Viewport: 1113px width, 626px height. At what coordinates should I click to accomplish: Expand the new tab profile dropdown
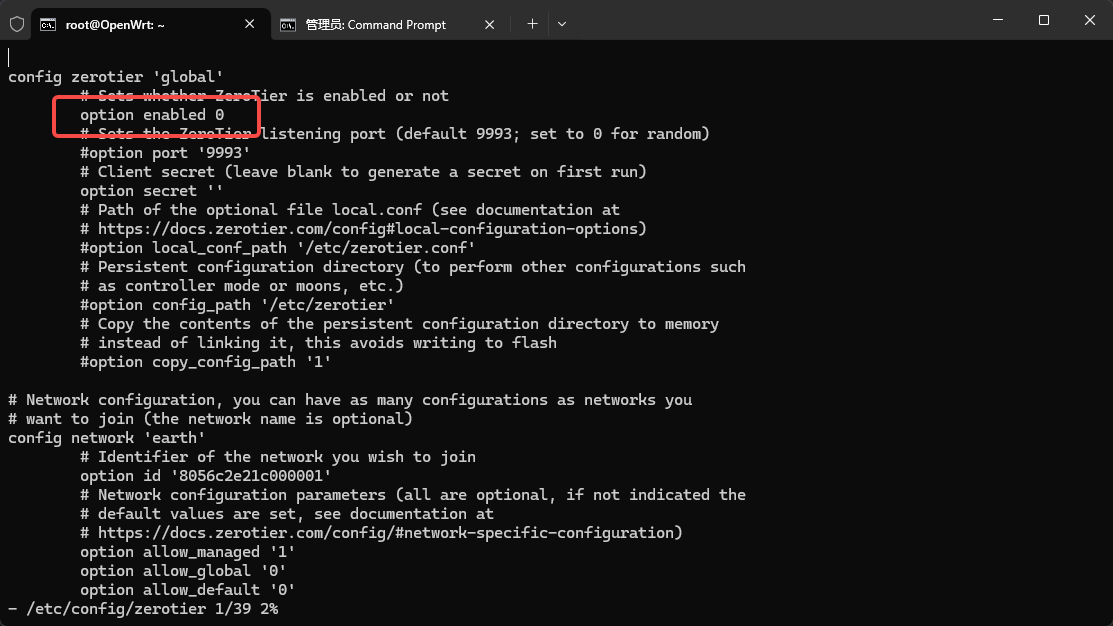tap(562, 24)
